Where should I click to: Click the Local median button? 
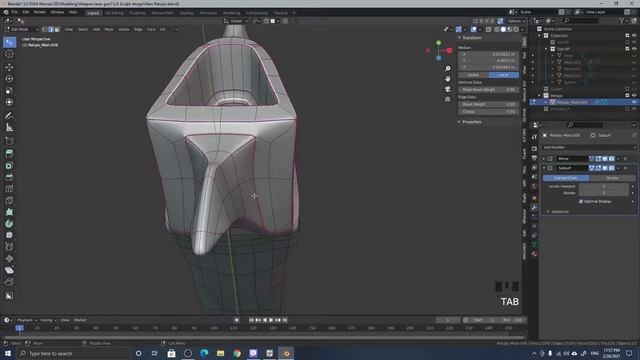pyautogui.click(x=504, y=75)
